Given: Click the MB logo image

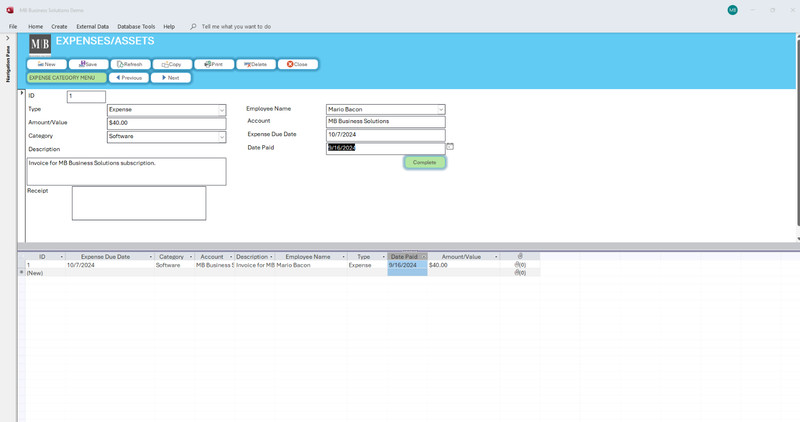Looking at the screenshot, I should (x=40, y=45).
